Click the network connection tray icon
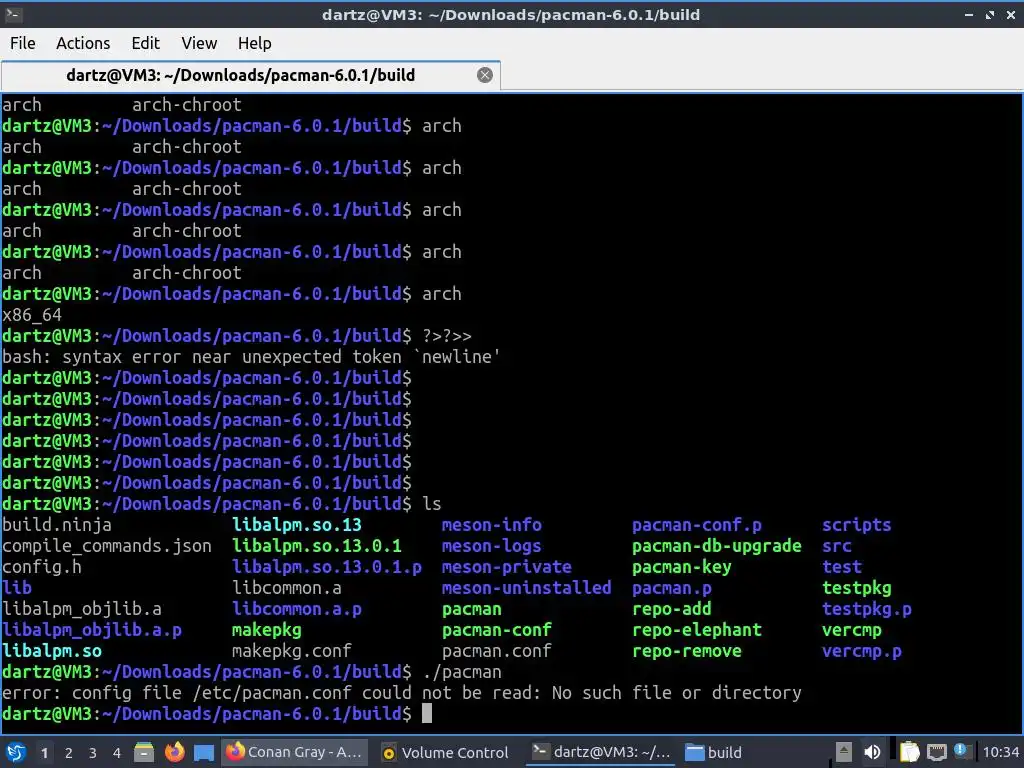The height and width of the screenshot is (768, 1024). (936, 753)
